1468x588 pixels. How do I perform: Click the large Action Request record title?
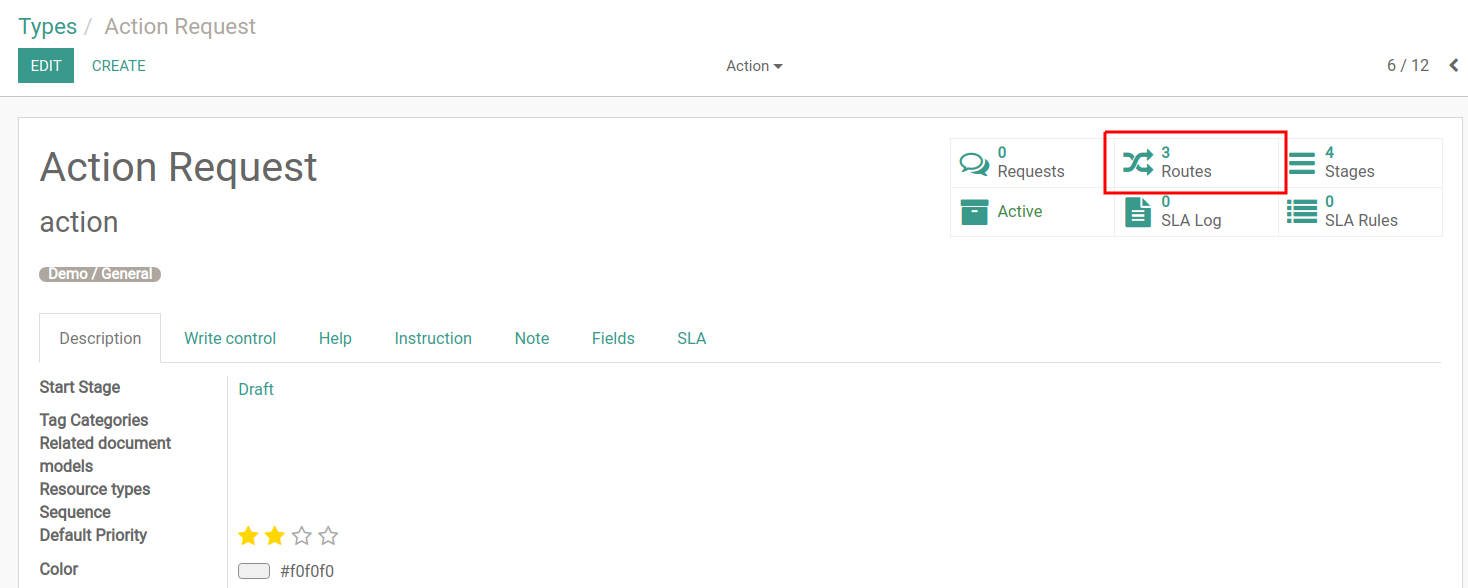[179, 167]
